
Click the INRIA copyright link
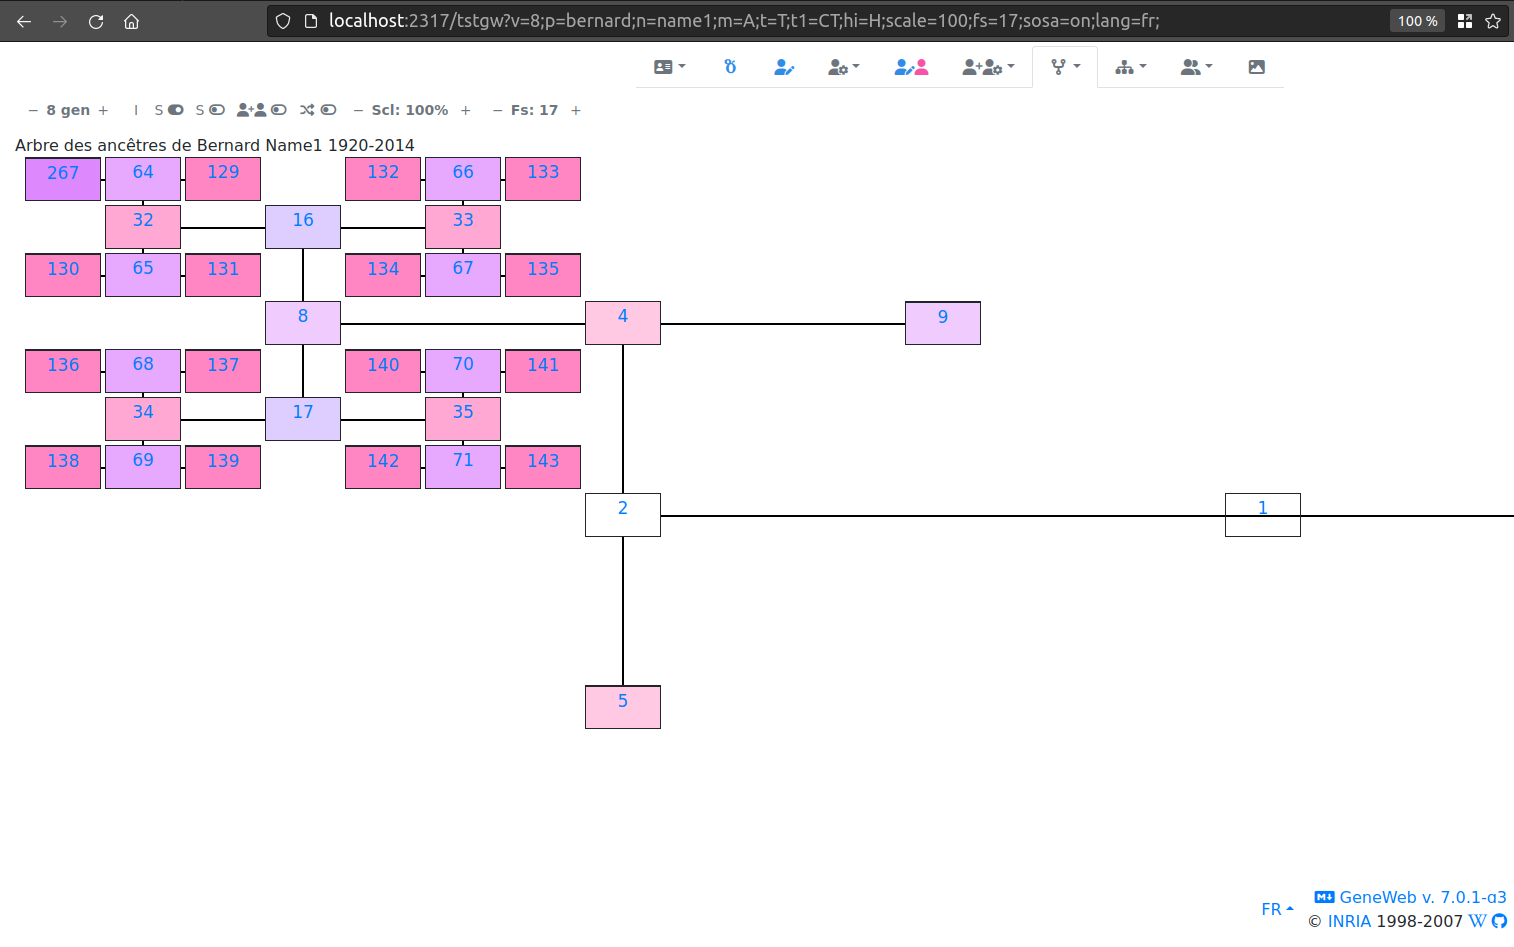(1349, 920)
